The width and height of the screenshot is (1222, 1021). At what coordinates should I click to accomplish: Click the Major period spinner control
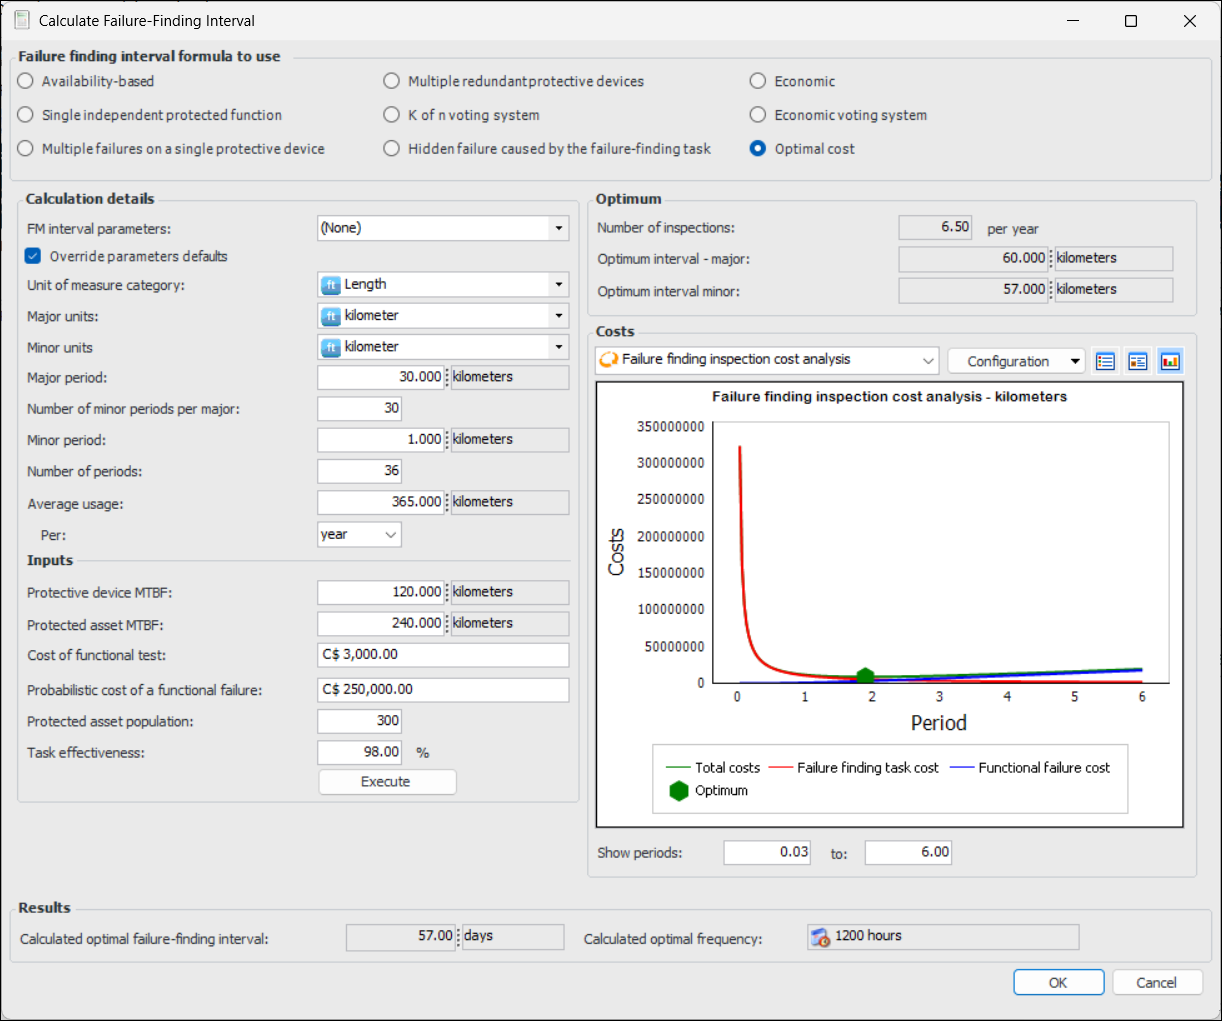point(447,377)
